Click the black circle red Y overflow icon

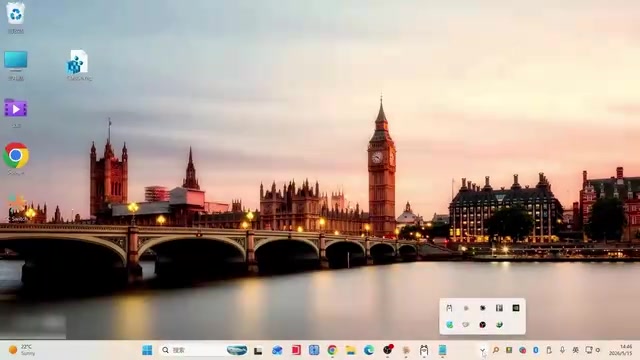(483, 324)
